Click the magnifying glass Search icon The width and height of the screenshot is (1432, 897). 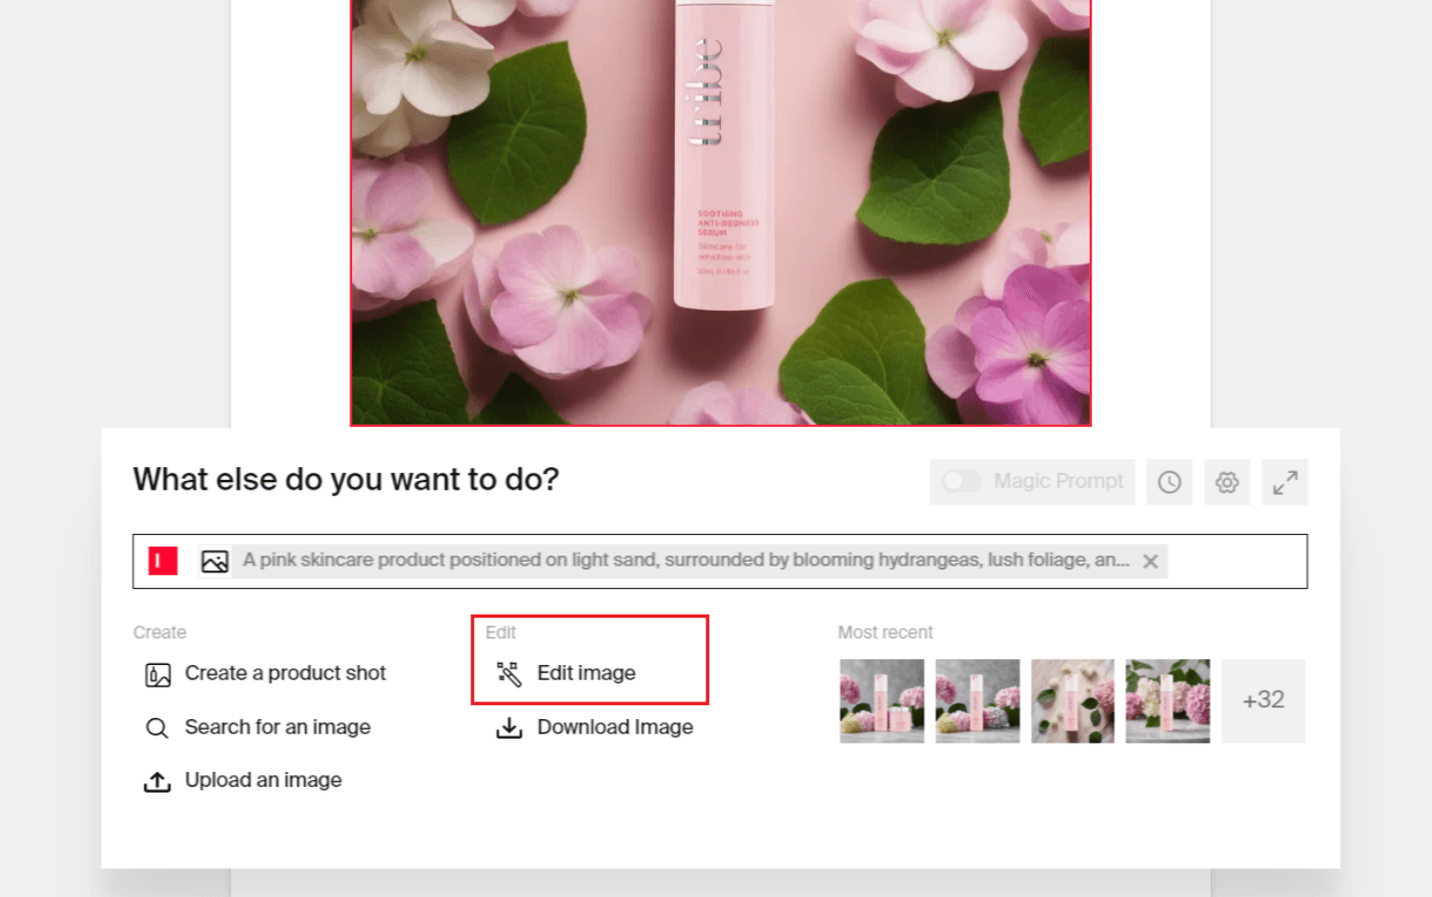[156, 727]
